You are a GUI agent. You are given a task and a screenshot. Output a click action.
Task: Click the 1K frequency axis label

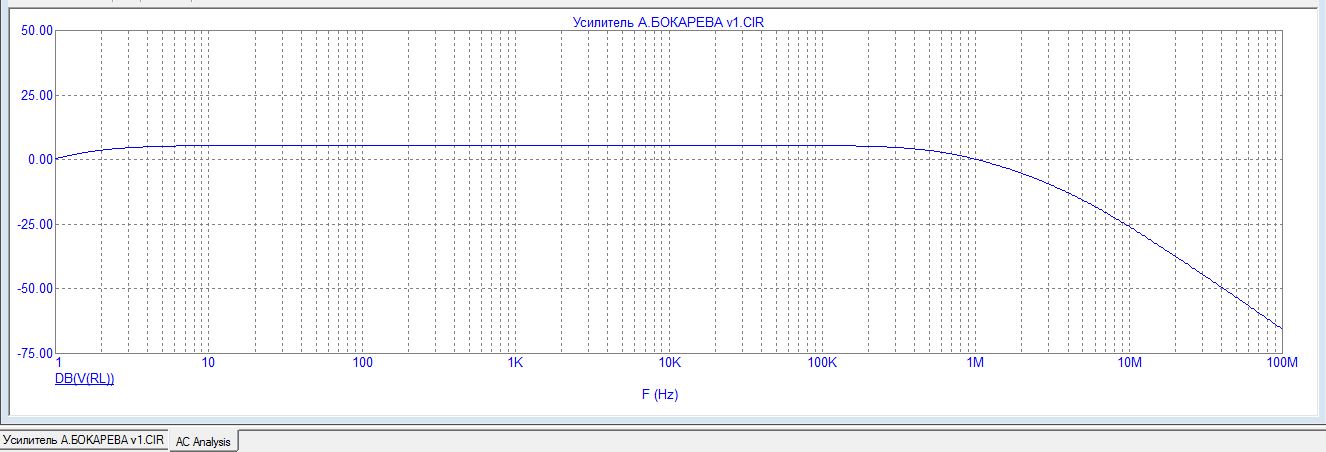(x=515, y=362)
